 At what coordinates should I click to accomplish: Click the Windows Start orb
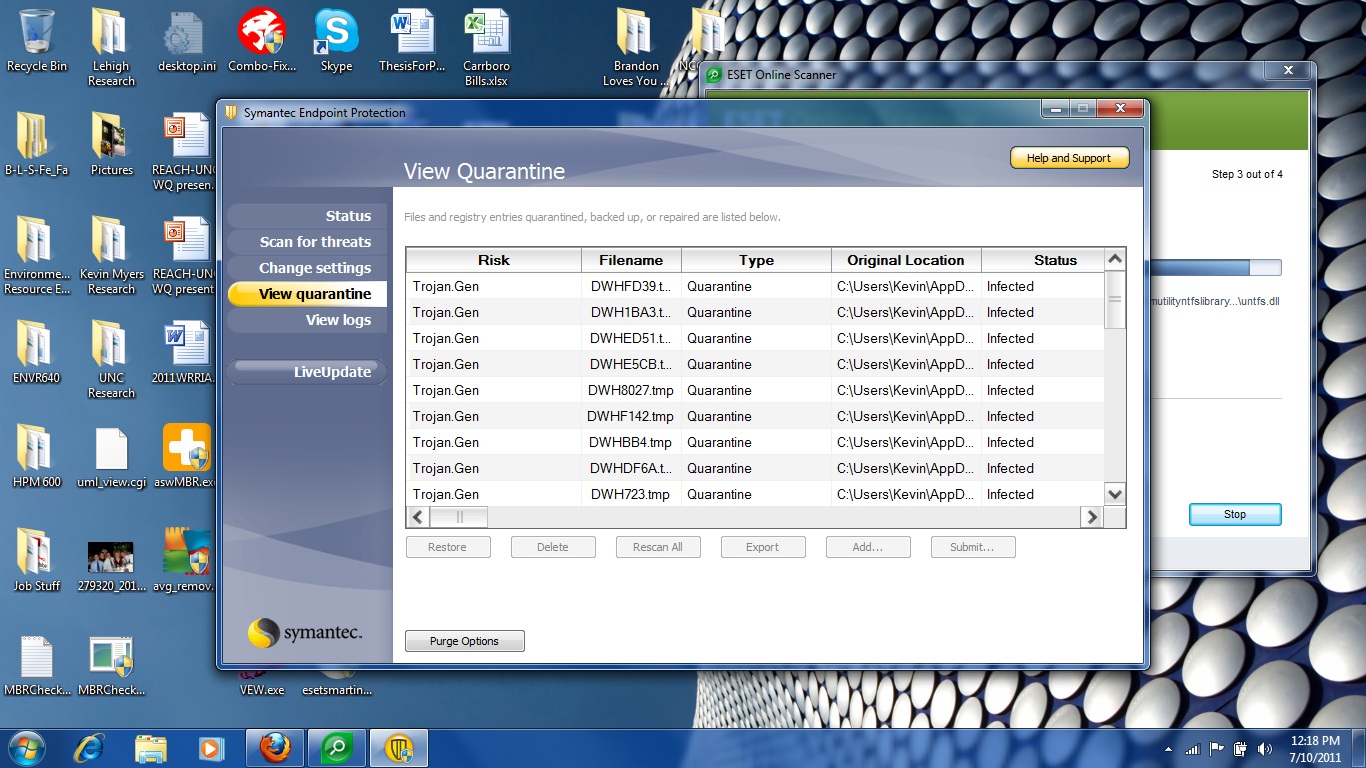pos(27,748)
